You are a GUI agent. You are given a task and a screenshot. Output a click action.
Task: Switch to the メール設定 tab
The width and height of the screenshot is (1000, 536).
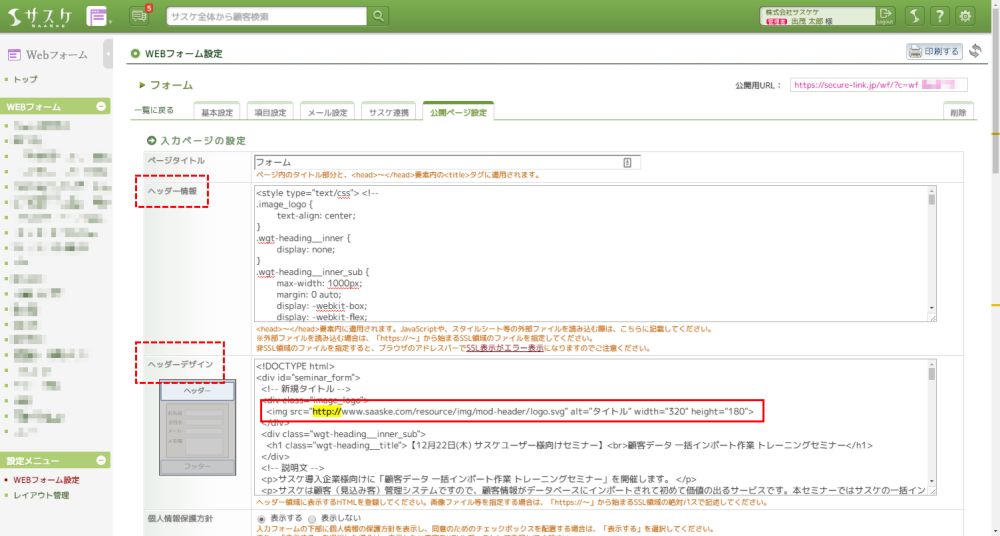(x=328, y=112)
